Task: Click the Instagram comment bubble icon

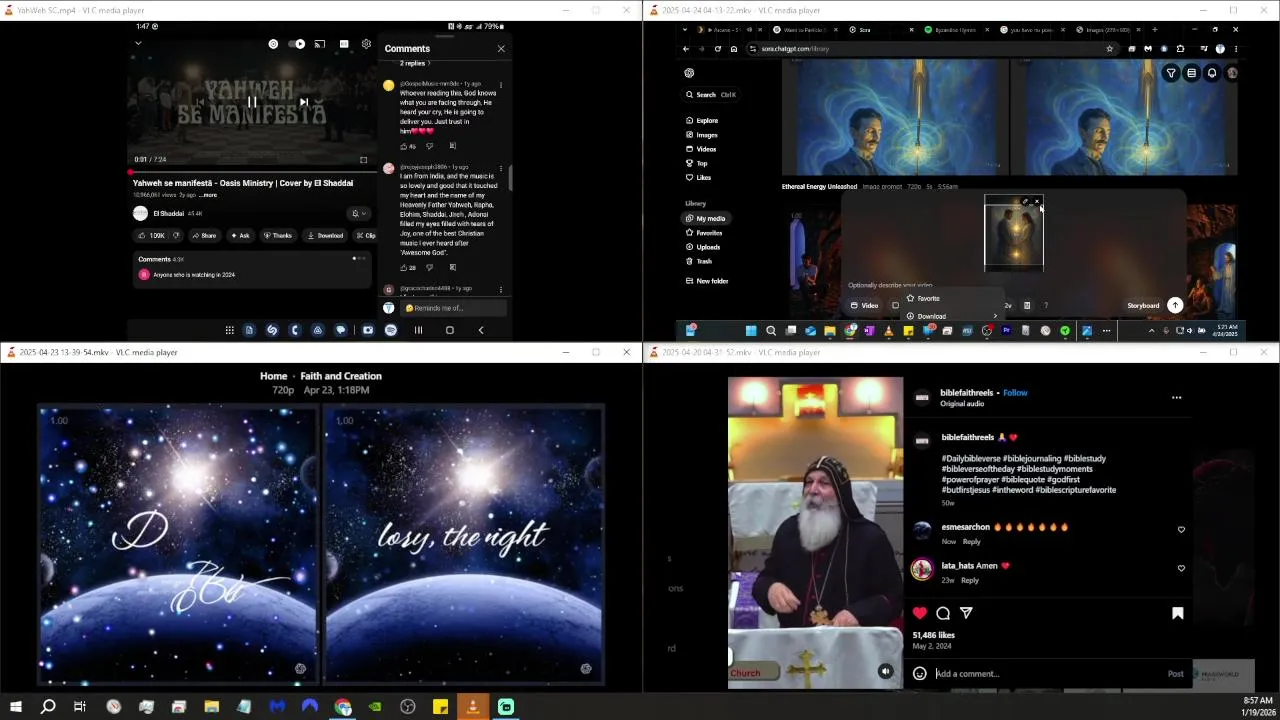Action: pyautogui.click(x=943, y=613)
